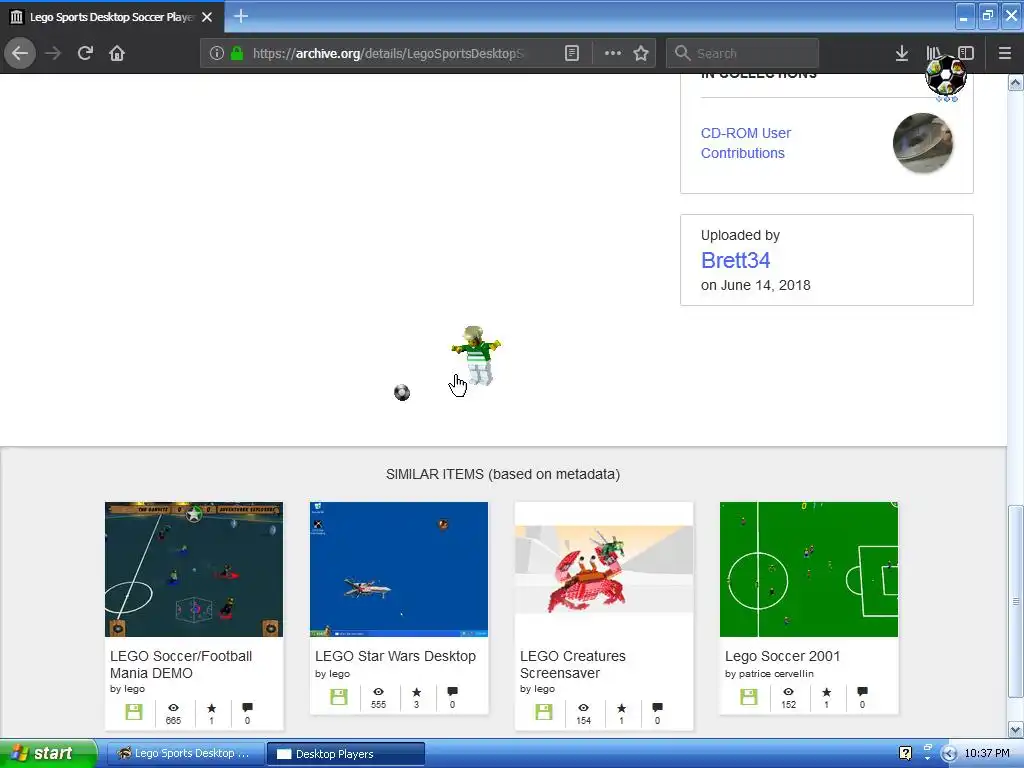
Task: Click the Lego soccer player figure
Action: click(477, 355)
